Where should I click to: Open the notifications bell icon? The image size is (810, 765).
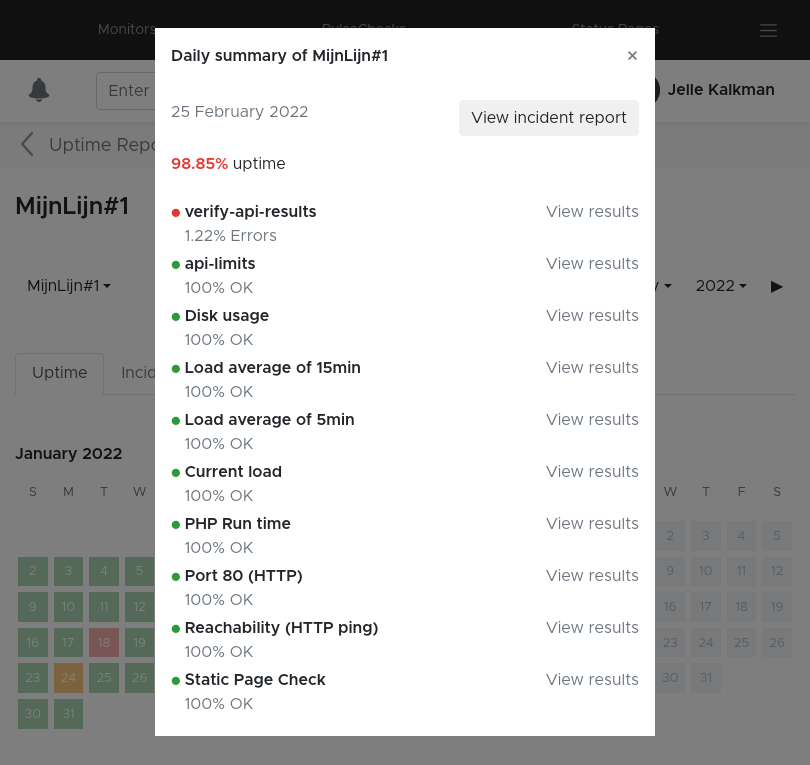(39, 90)
